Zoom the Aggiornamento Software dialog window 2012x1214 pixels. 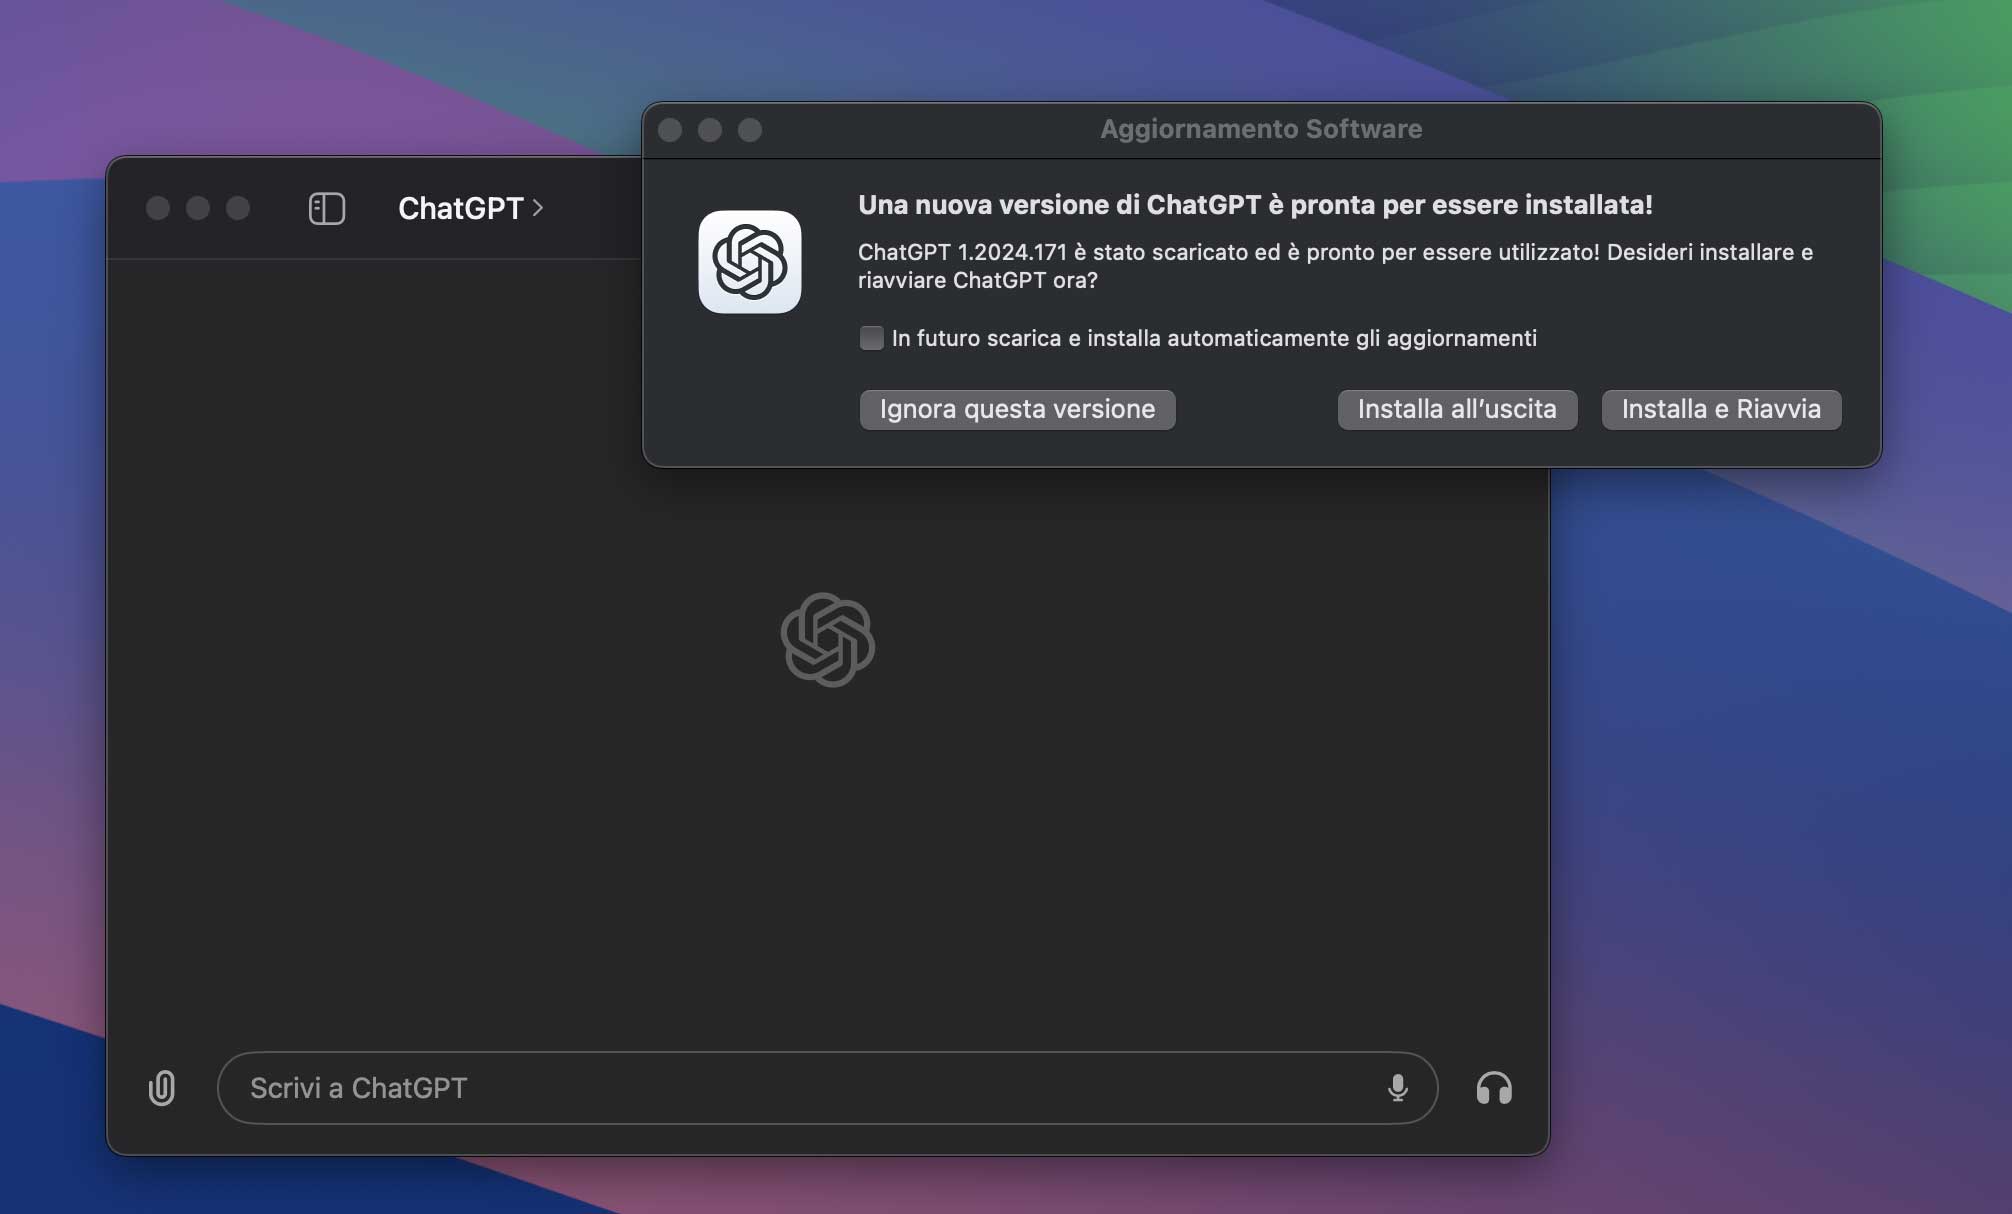750,130
